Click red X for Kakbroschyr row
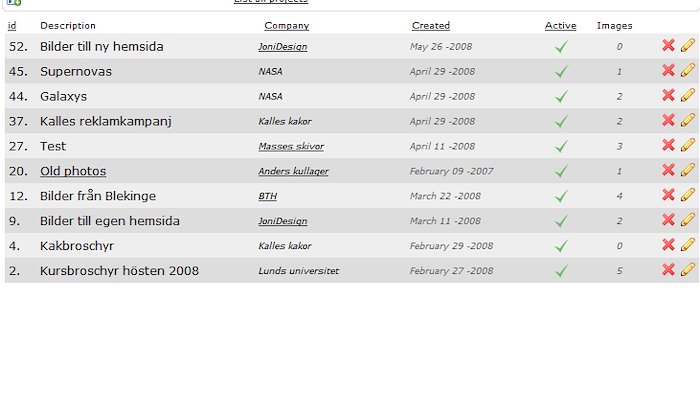 (x=668, y=245)
